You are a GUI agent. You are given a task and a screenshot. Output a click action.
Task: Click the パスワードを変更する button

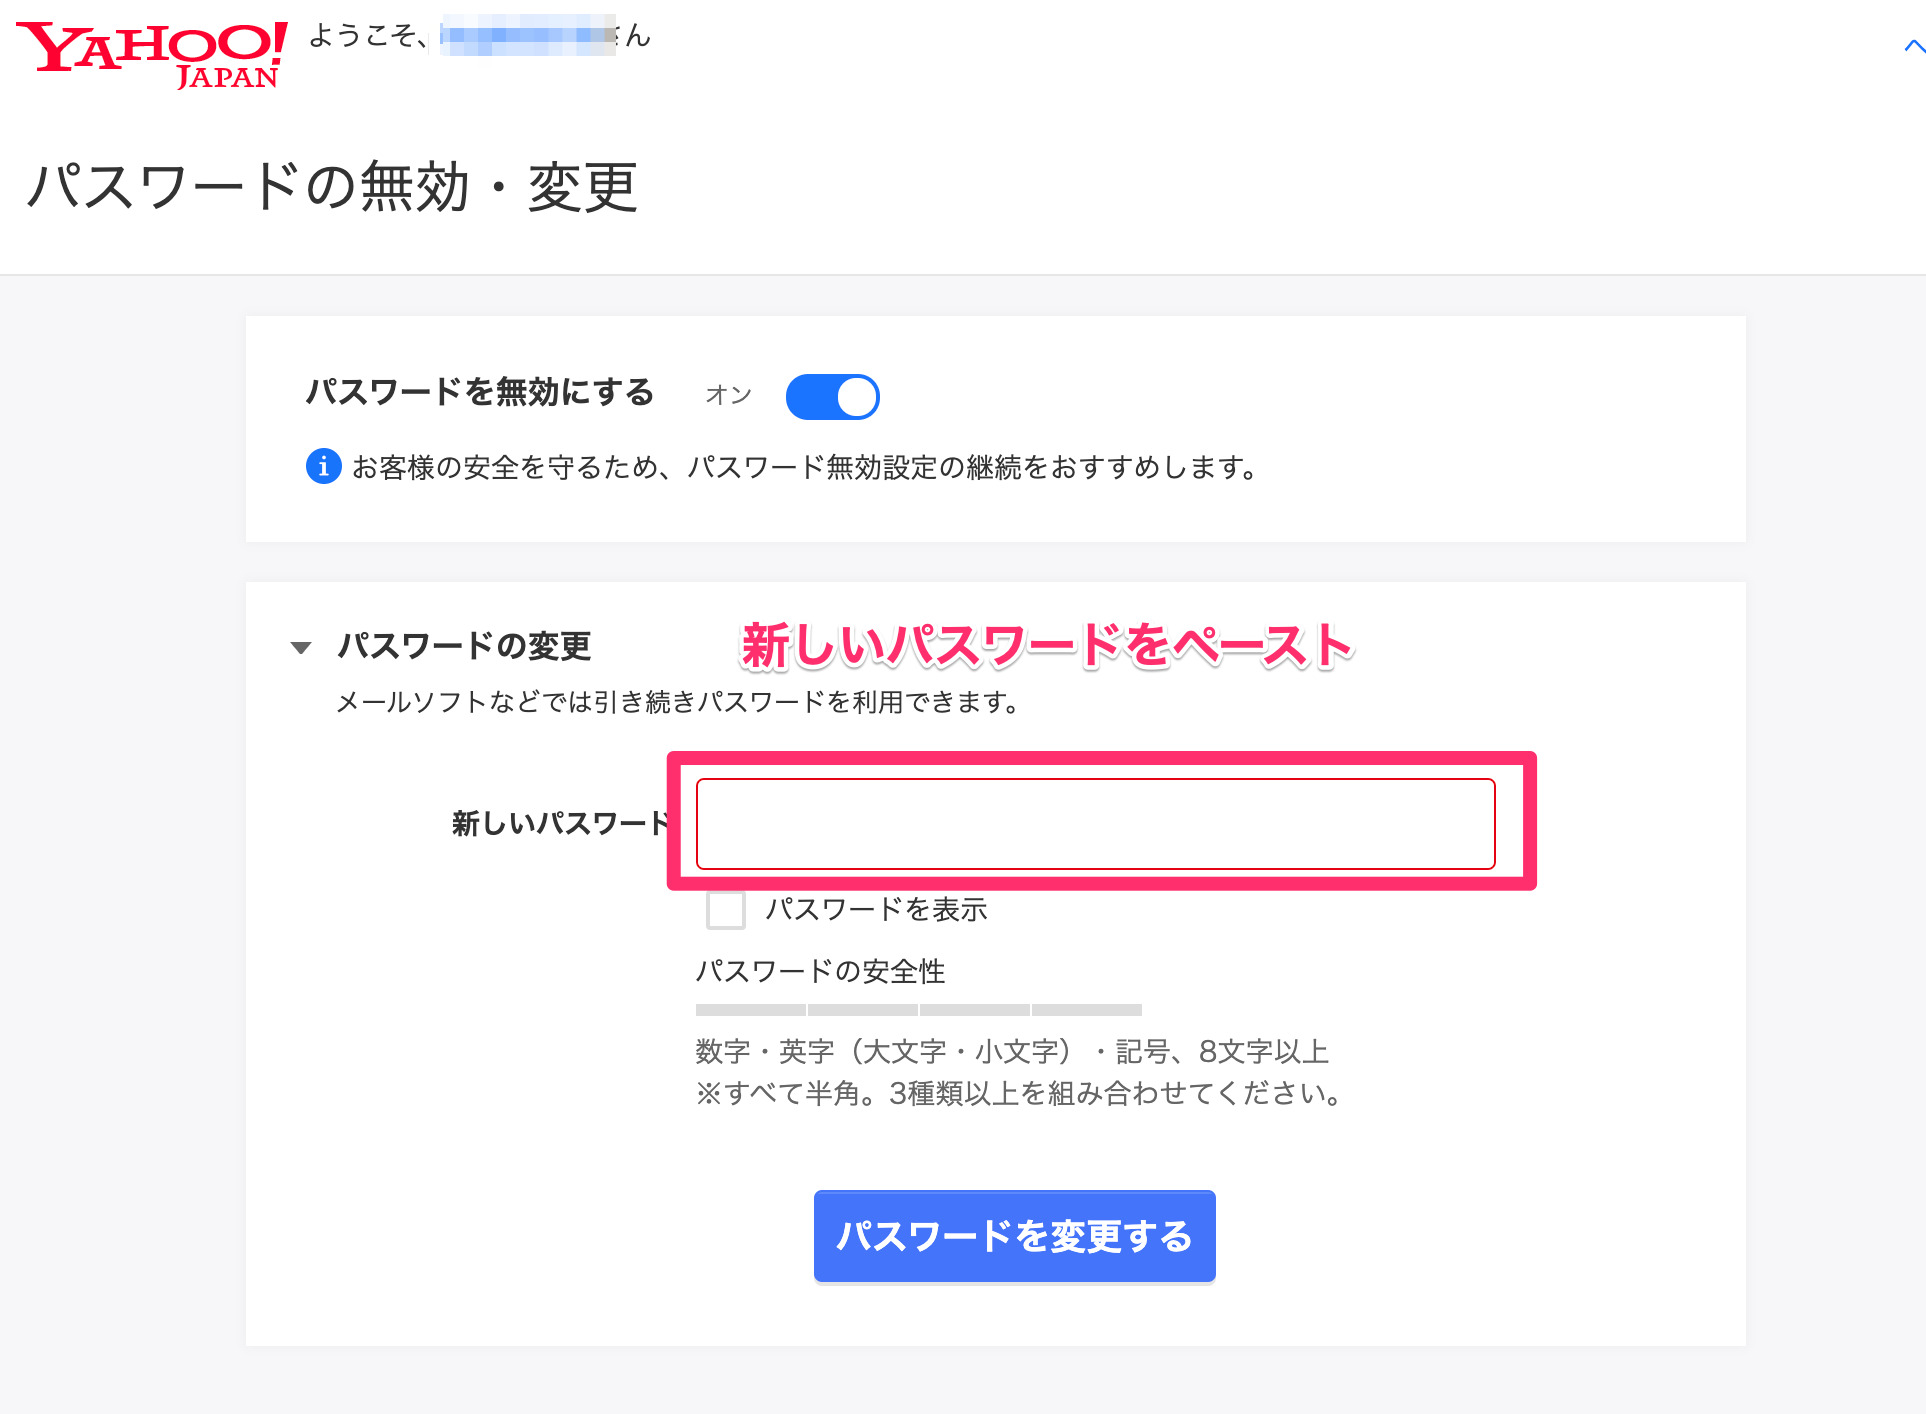tap(1015, 1236)
